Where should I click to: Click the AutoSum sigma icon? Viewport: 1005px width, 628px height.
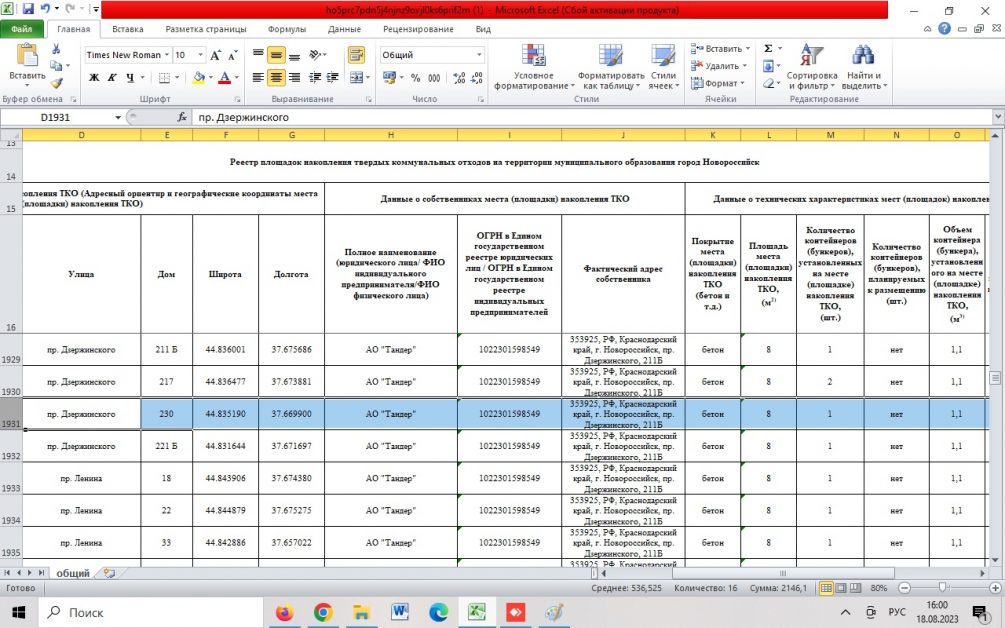click(768, 48)
